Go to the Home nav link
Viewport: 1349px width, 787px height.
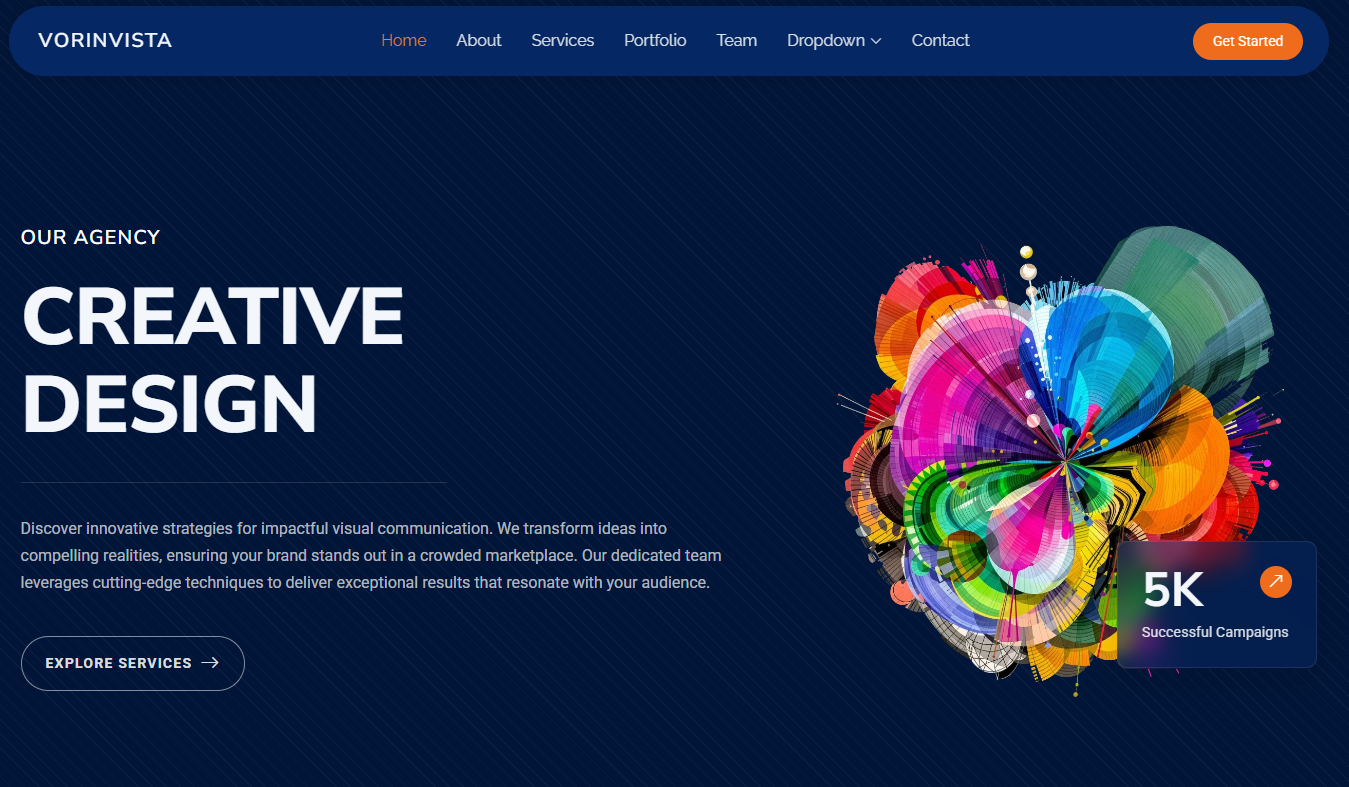(x=404, y=41)
